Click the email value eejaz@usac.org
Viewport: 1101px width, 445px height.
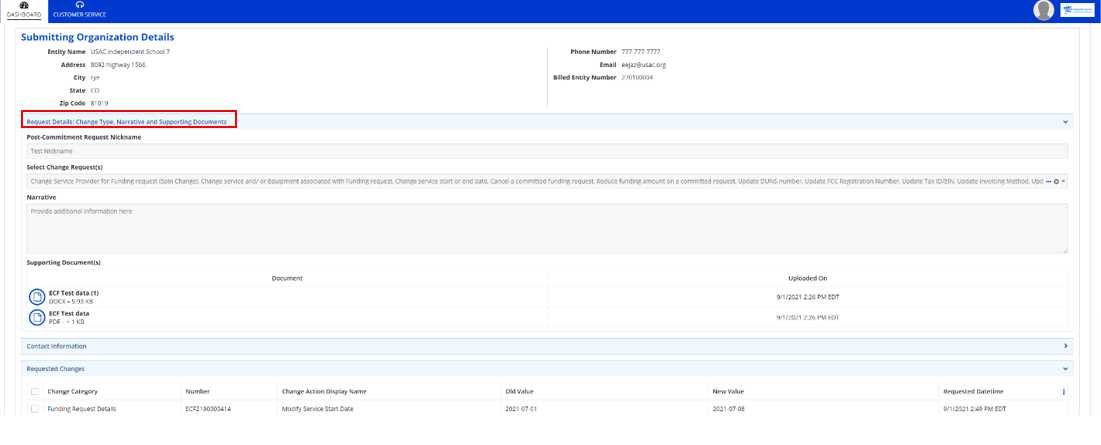coord(643,65)
